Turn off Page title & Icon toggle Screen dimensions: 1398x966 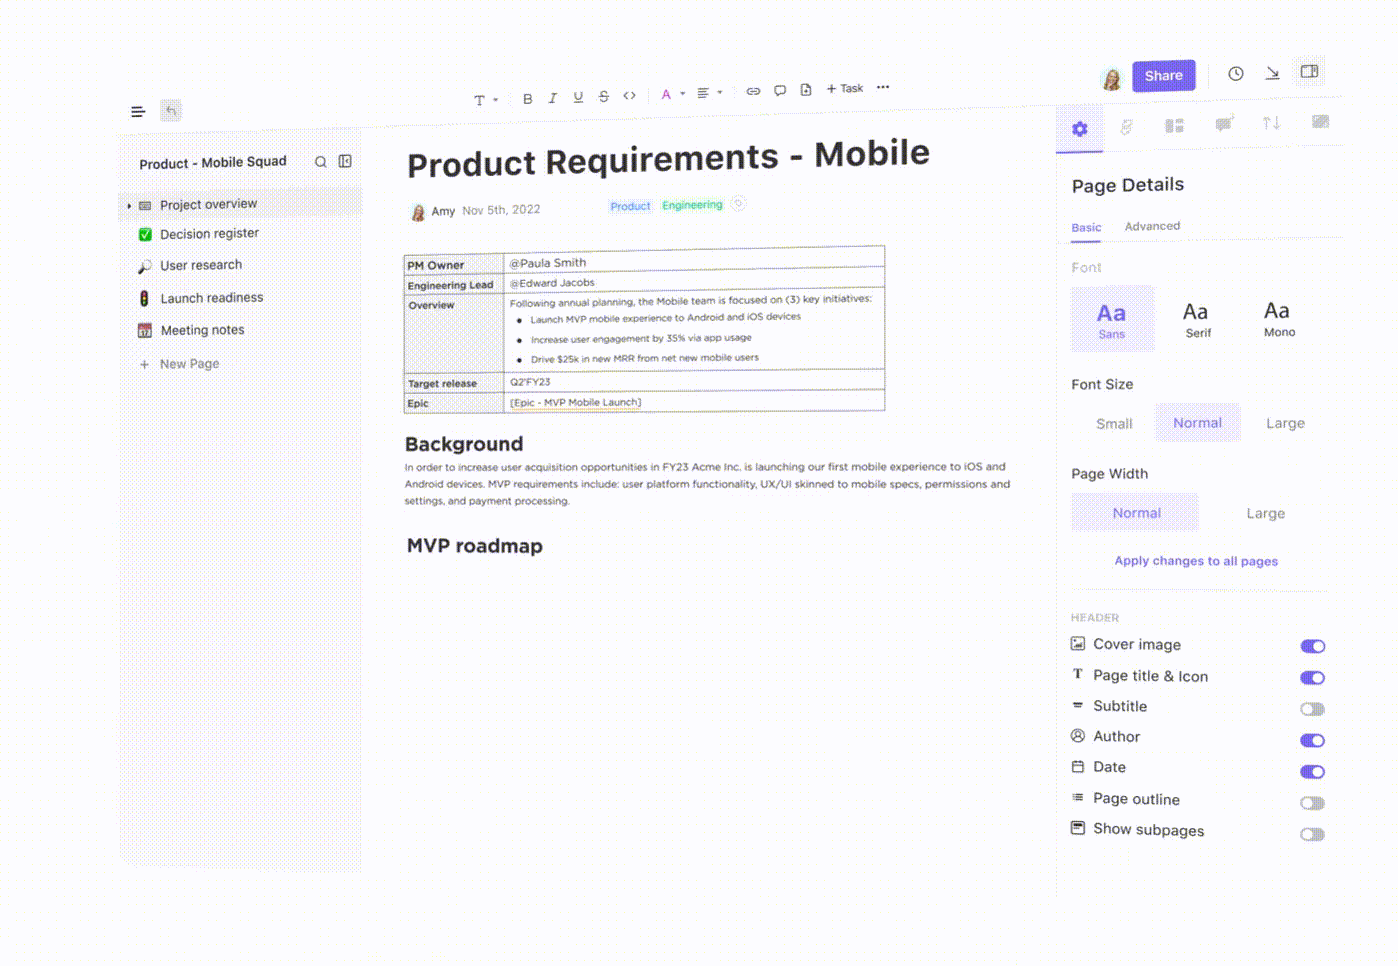coord(1313,678)
